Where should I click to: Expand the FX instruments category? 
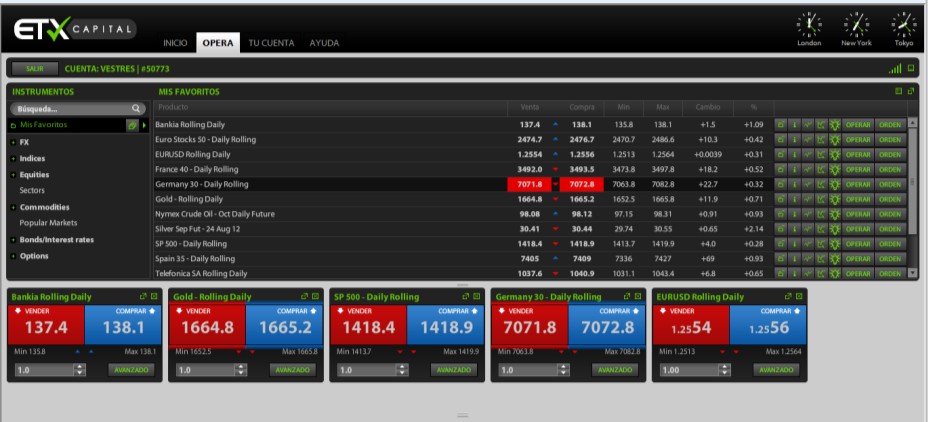coord(13,143)
